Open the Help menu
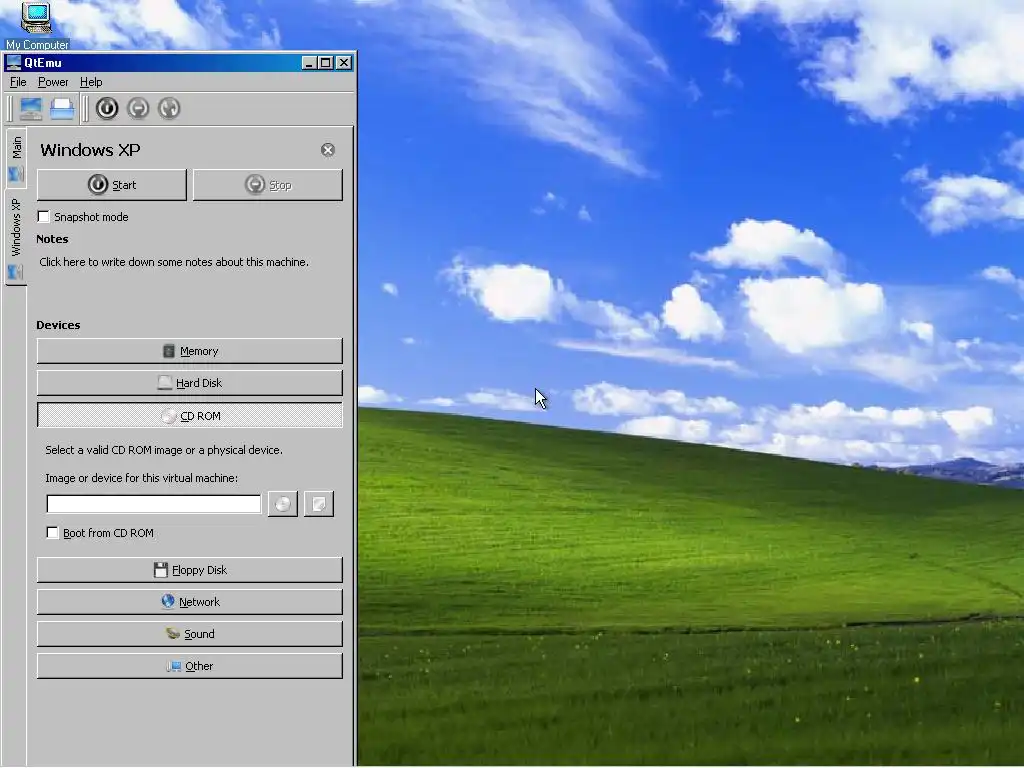 [91, 82]
